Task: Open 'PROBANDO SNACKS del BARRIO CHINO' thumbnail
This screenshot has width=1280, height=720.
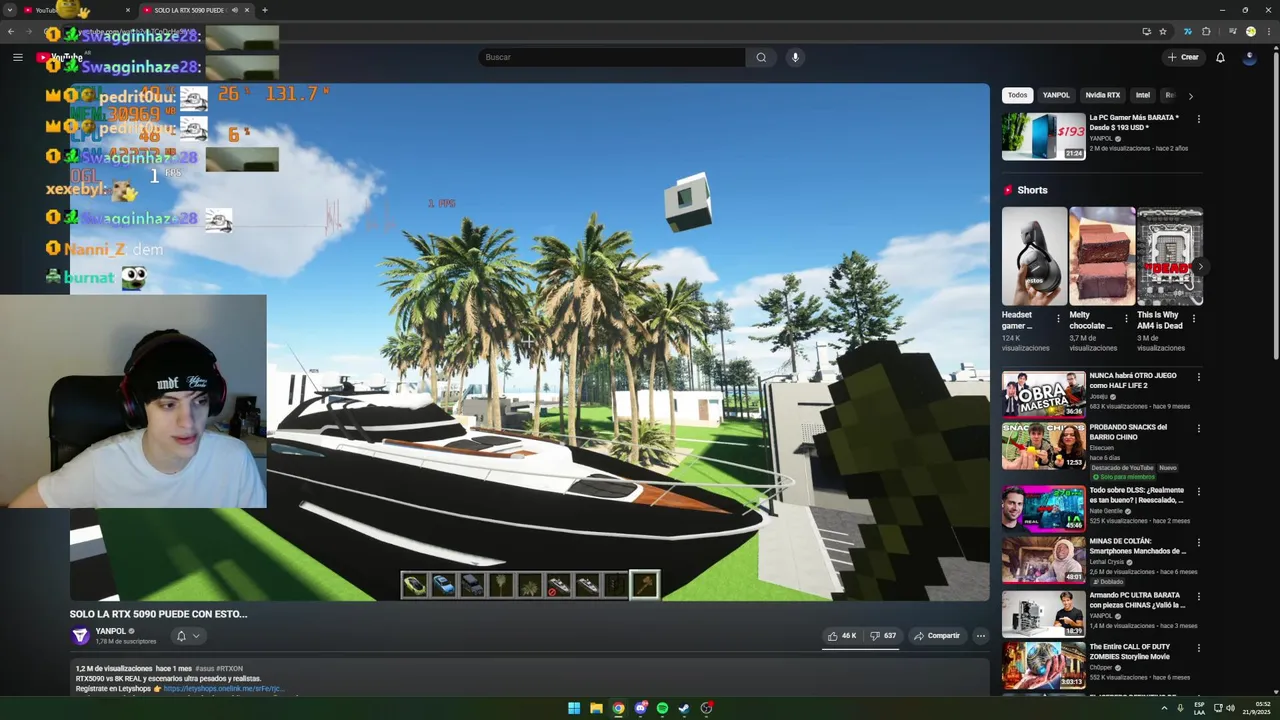Action: [x=1043, y=446]
